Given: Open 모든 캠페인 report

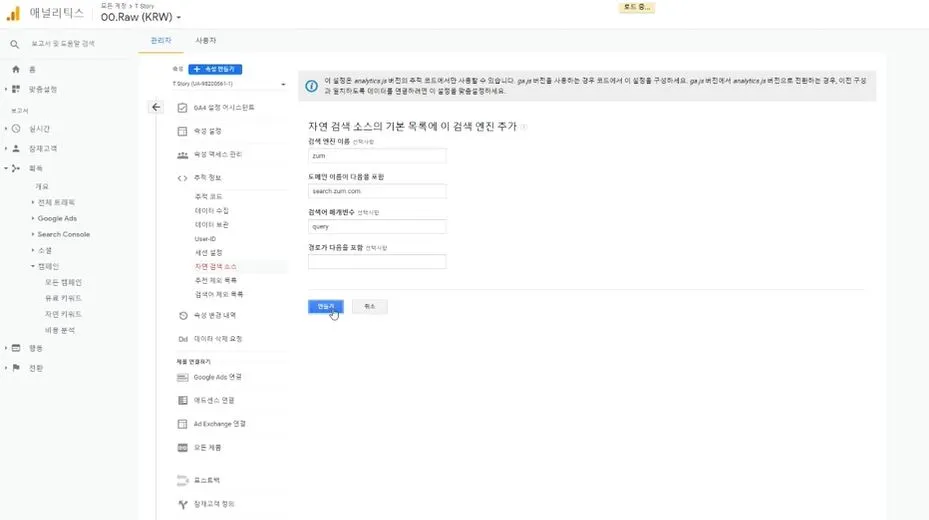Looking at the screenshot, I should (x=63, y=283).
